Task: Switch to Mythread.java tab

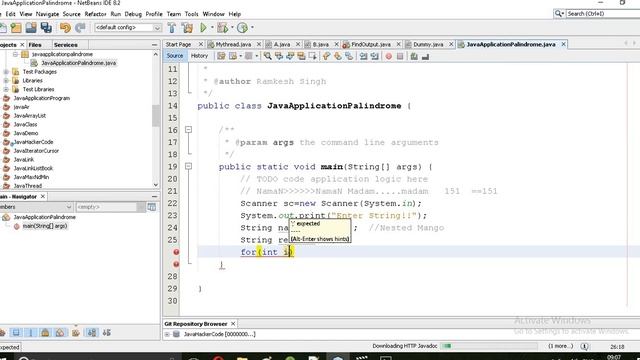Action: pos(233,44)
